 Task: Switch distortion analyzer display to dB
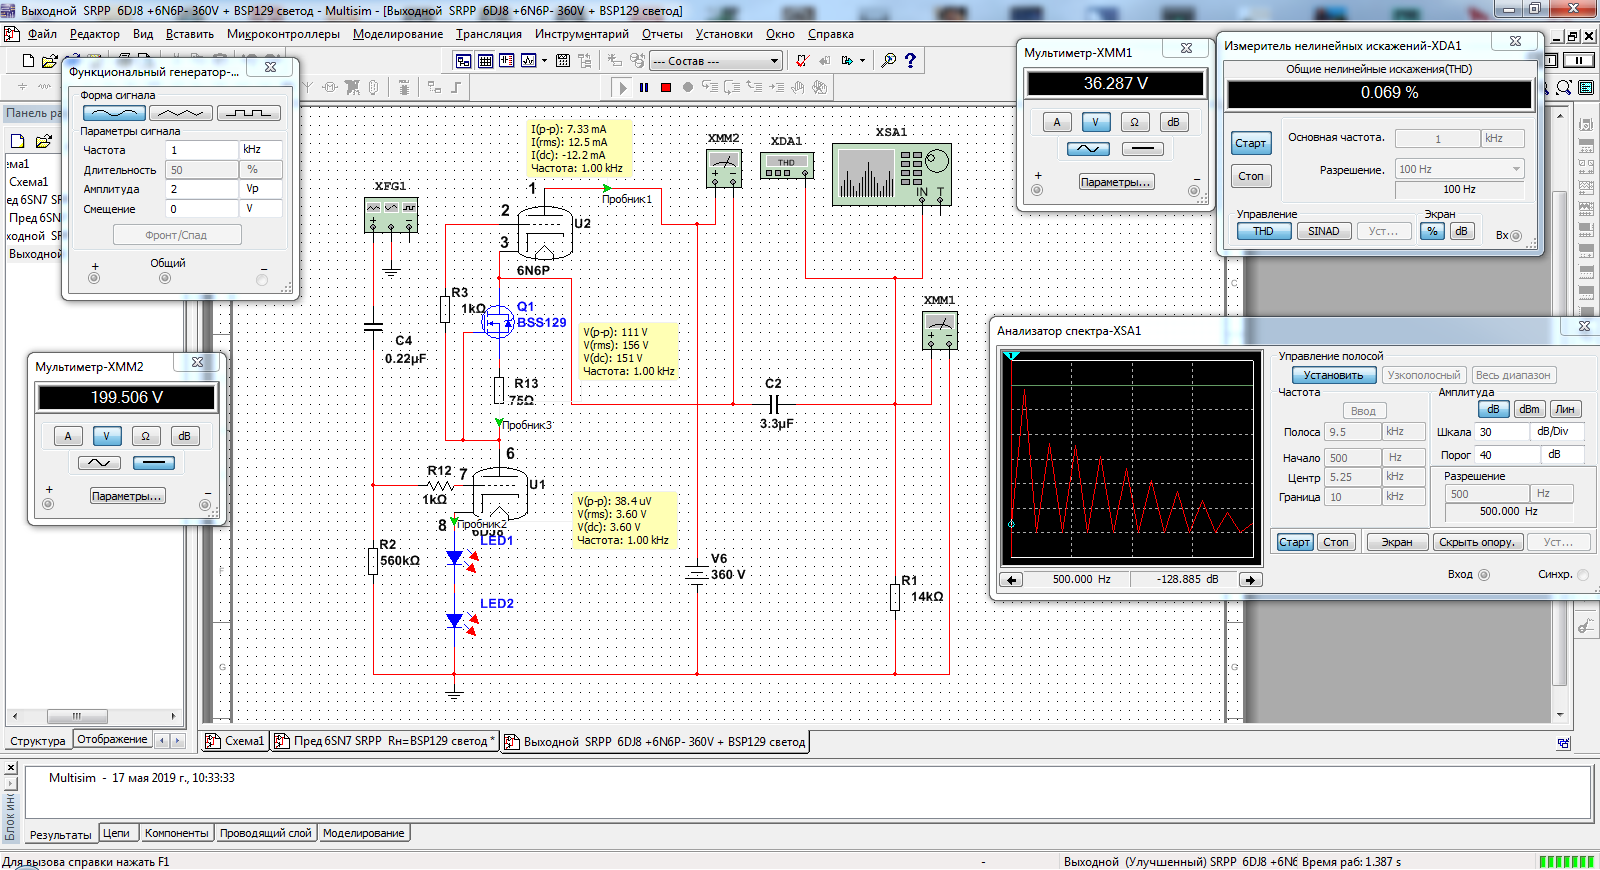click(x=1461, y=231)
